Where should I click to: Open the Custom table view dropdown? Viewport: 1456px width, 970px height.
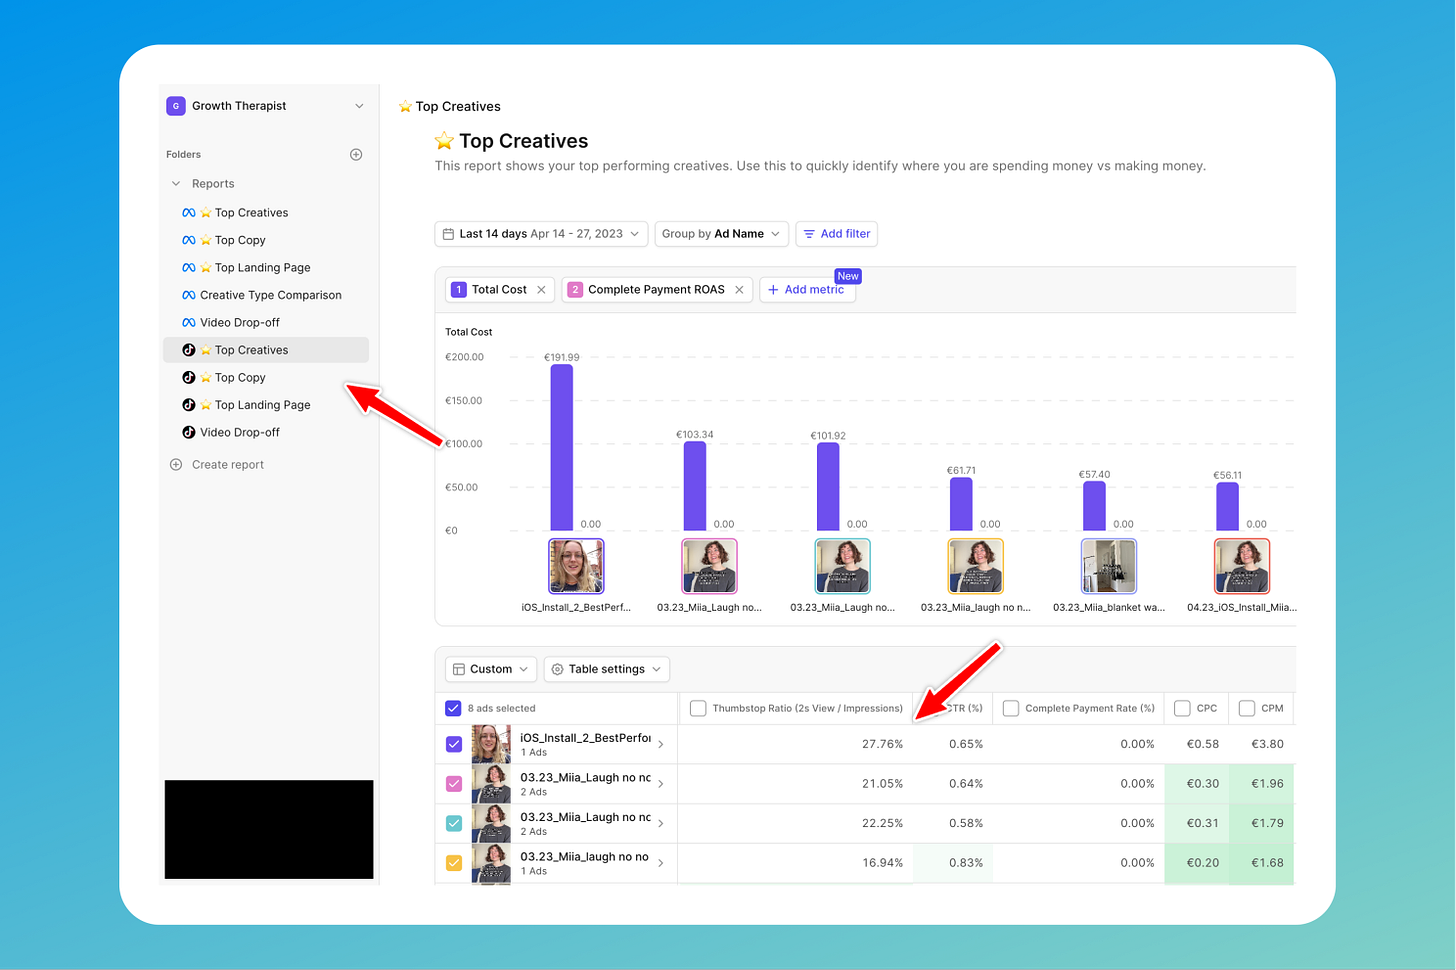point(491,669)
